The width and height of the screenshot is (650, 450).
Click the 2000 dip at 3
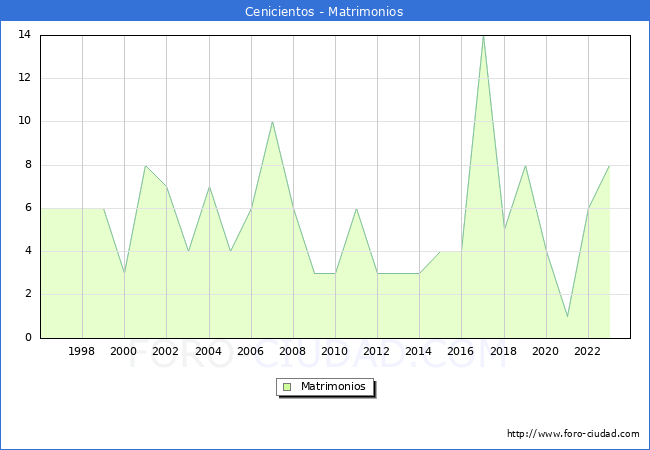coord(124,273)
